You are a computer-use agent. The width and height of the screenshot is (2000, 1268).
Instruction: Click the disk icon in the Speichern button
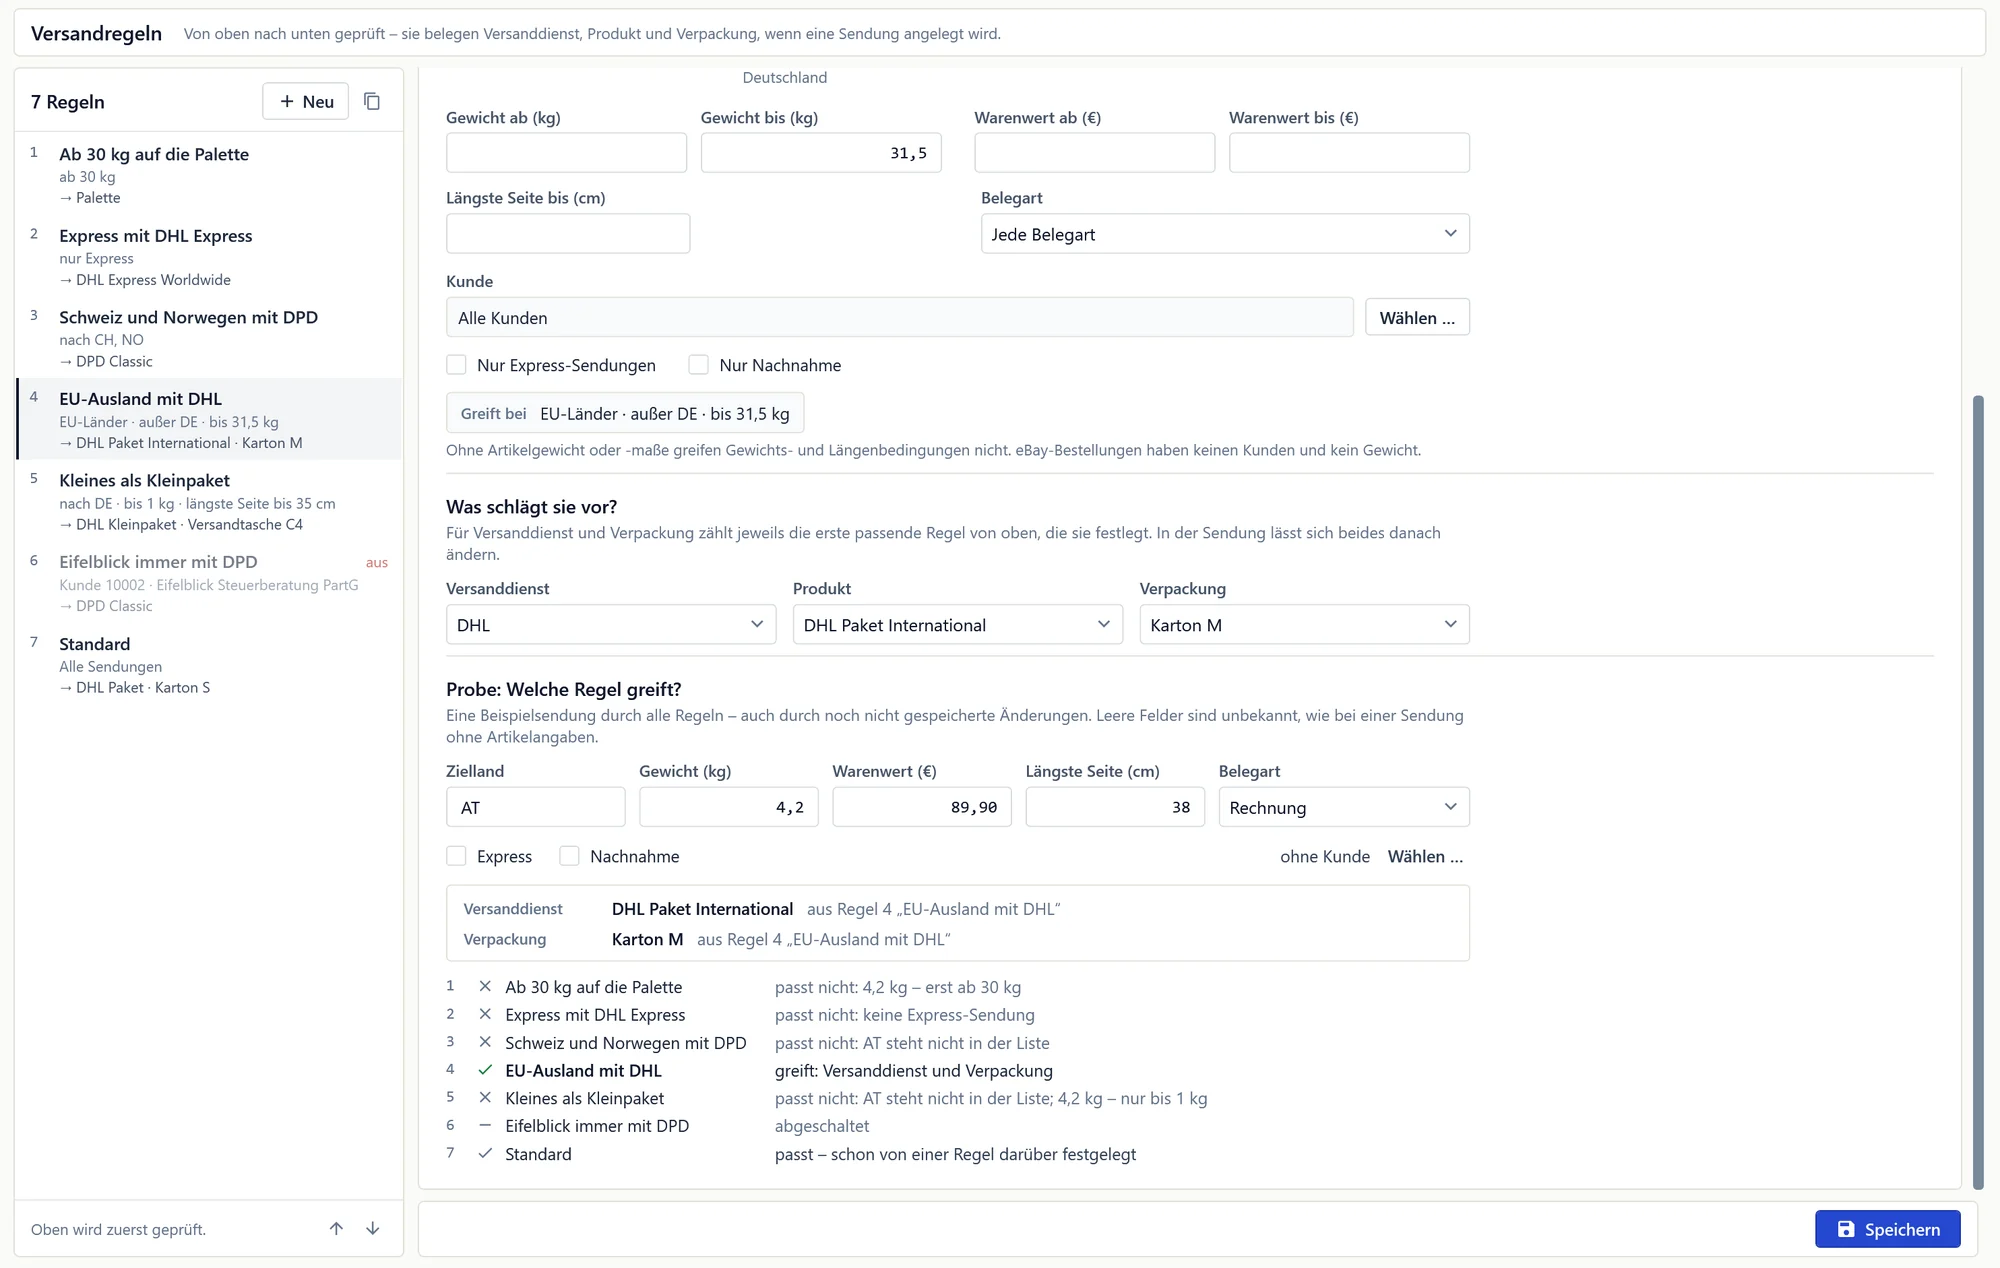1845,1229
